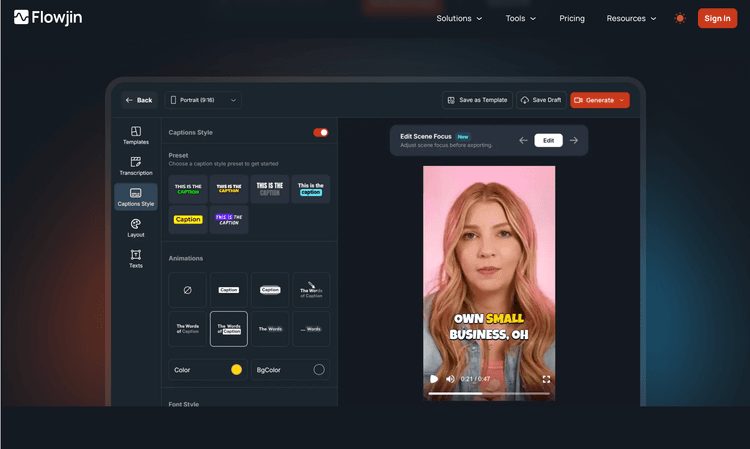
Task: Click the Back button
Action: coord(139,100)
